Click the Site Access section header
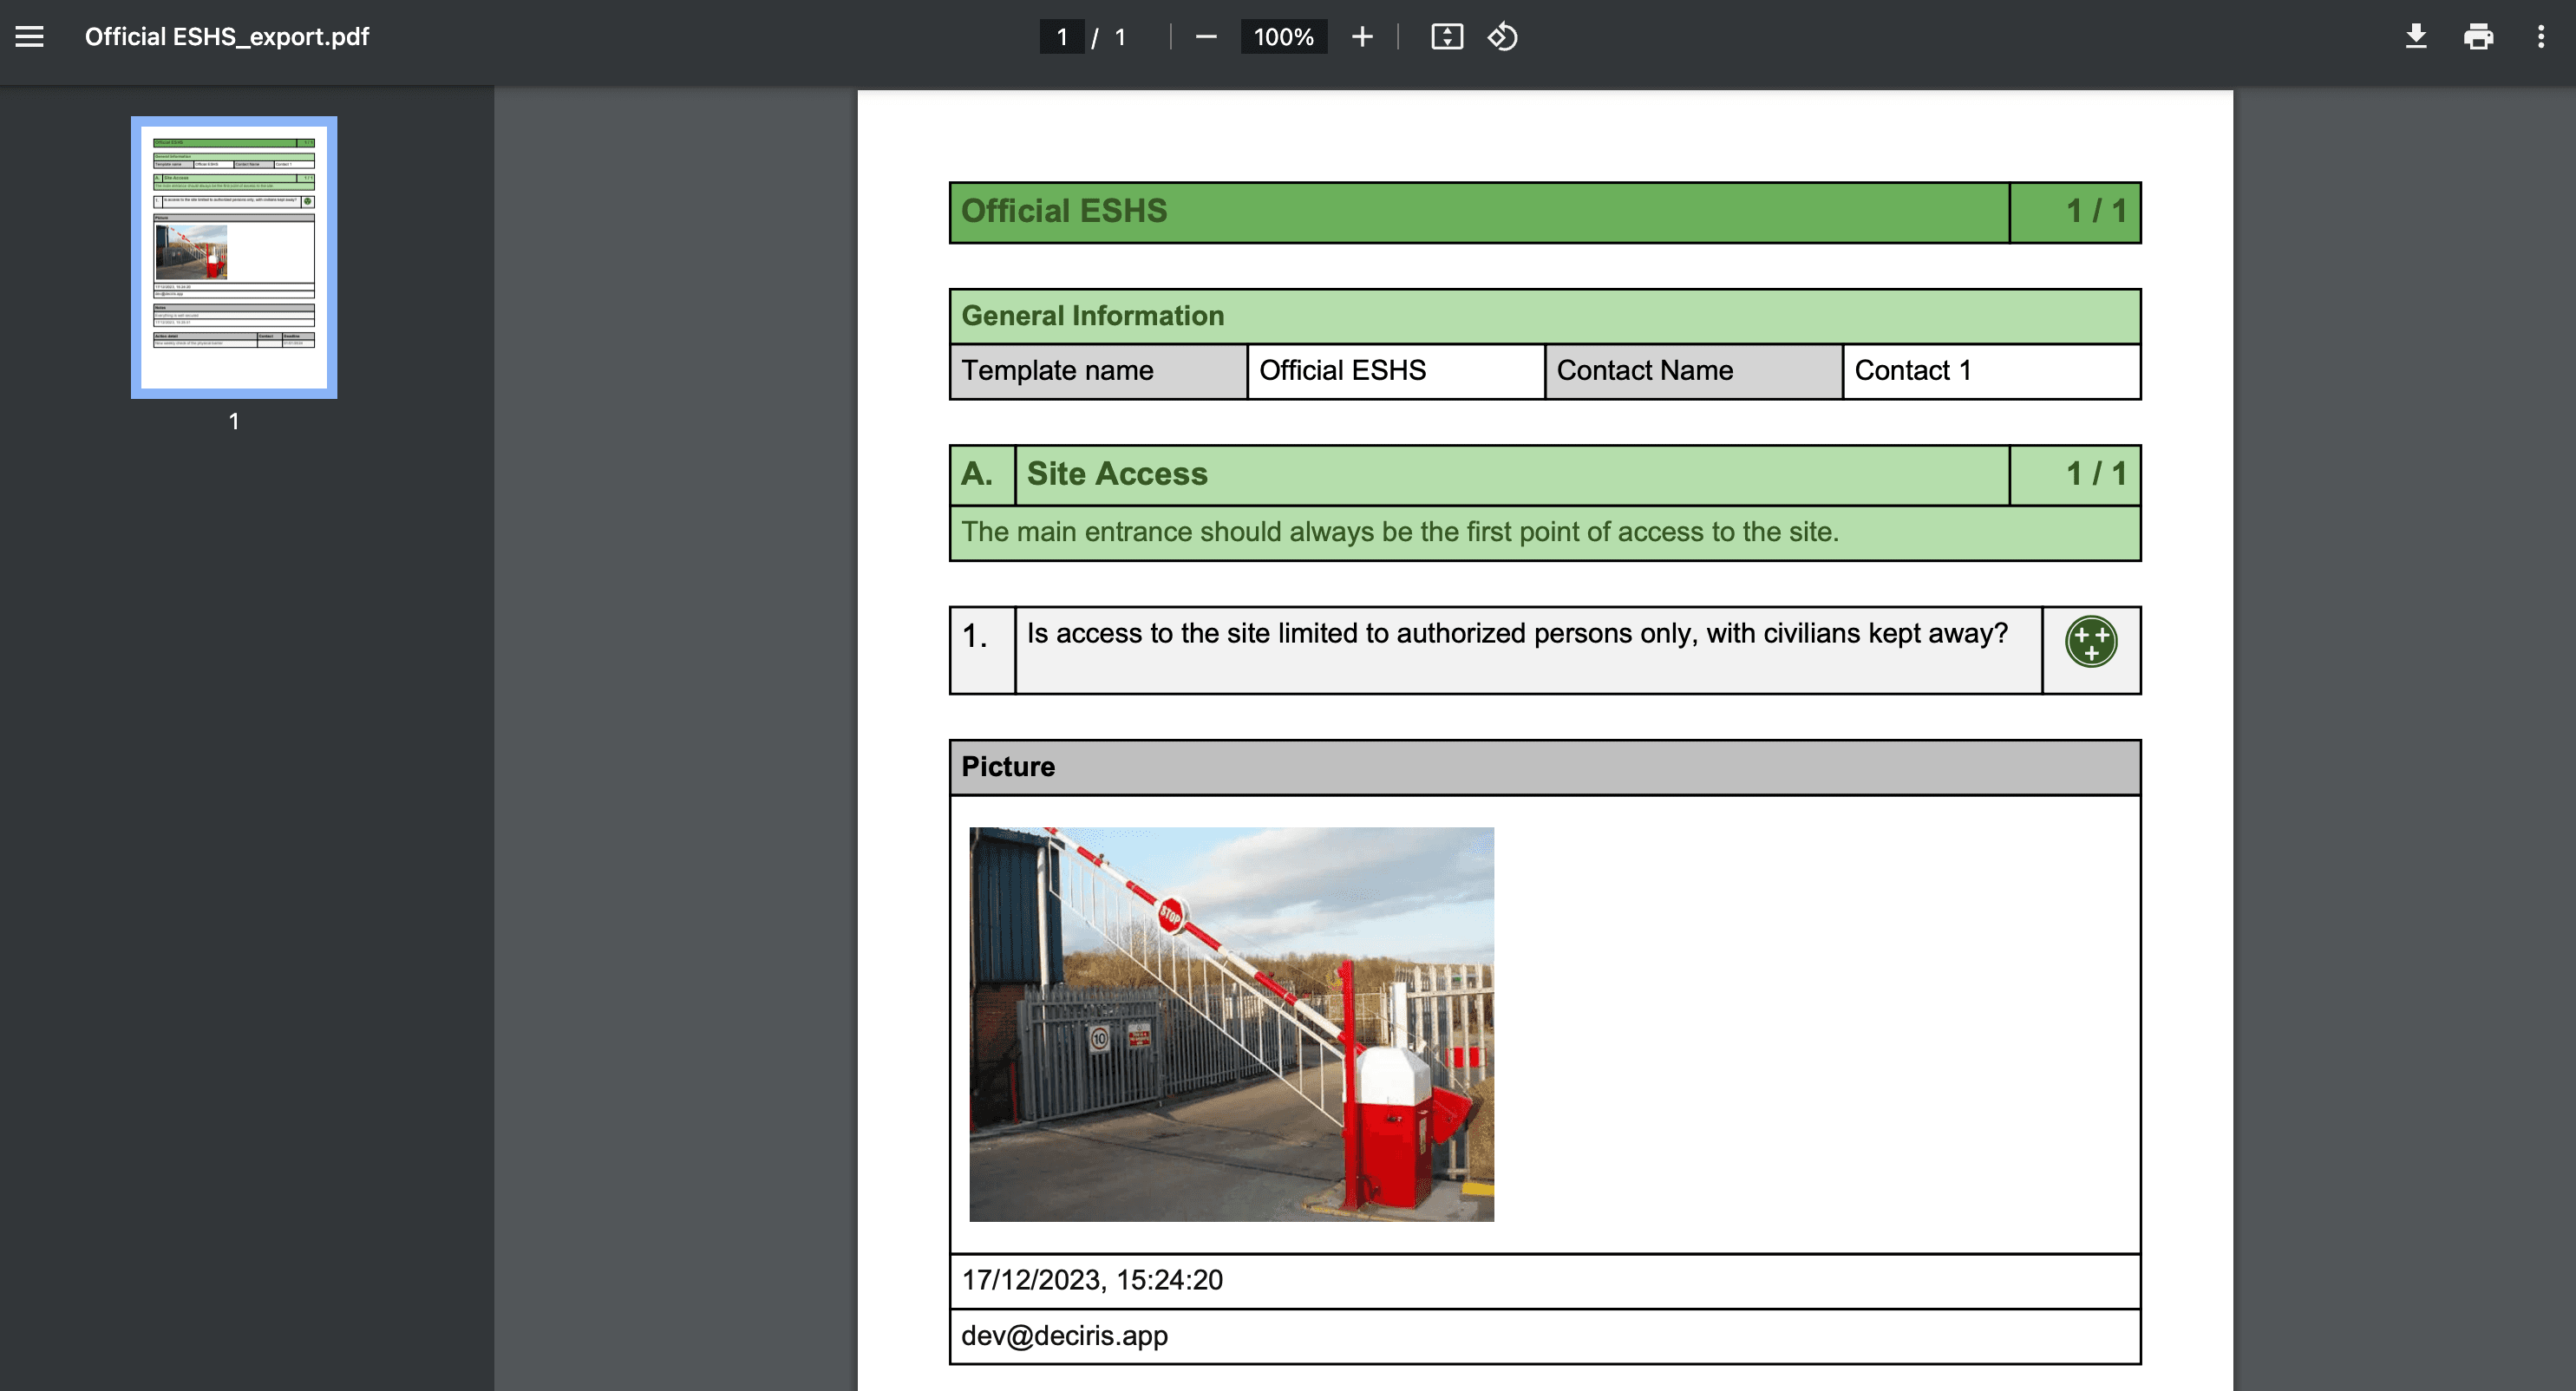 [x=1117, y=474]
